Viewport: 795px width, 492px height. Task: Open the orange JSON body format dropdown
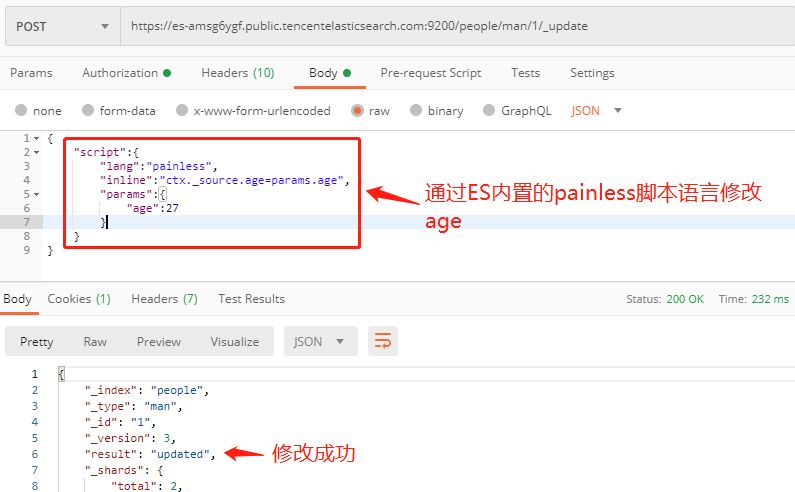pos(596,111)
